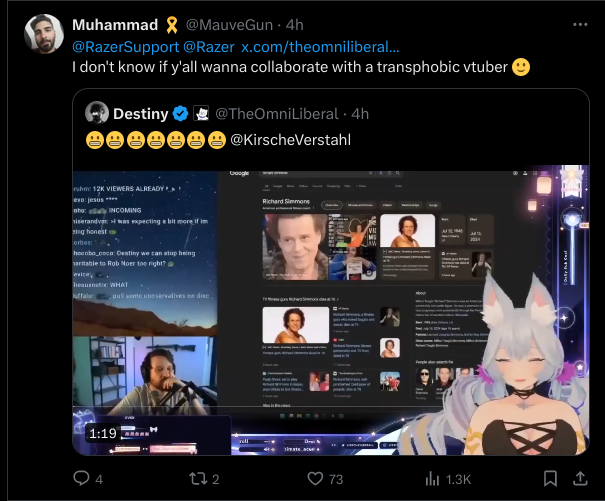Repost this tweet via retweet icon

[x=198, y=479]
